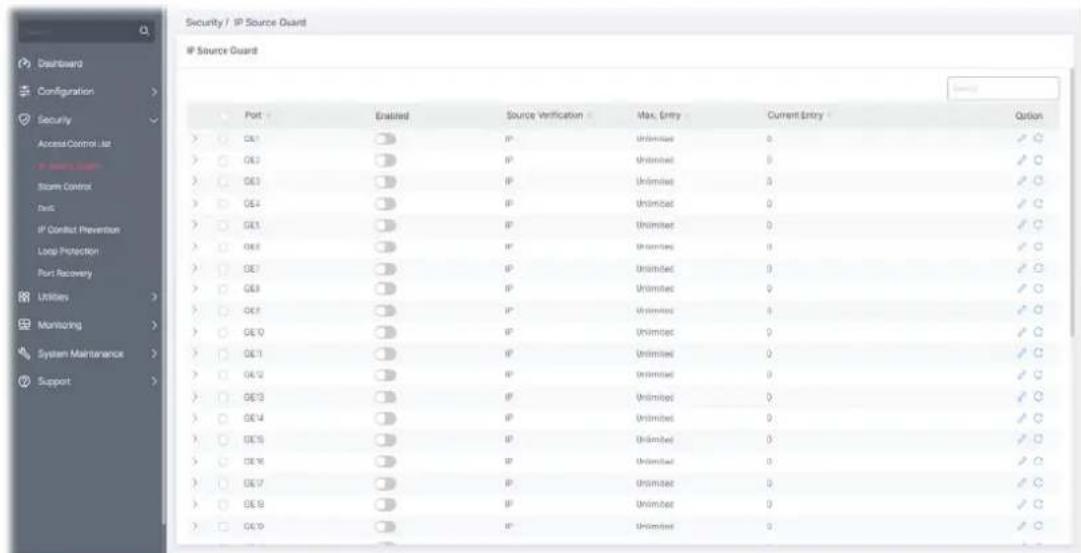Collapse the Security menu chevron
Screen dimensions: 1081x553
(x=154, y=120)
